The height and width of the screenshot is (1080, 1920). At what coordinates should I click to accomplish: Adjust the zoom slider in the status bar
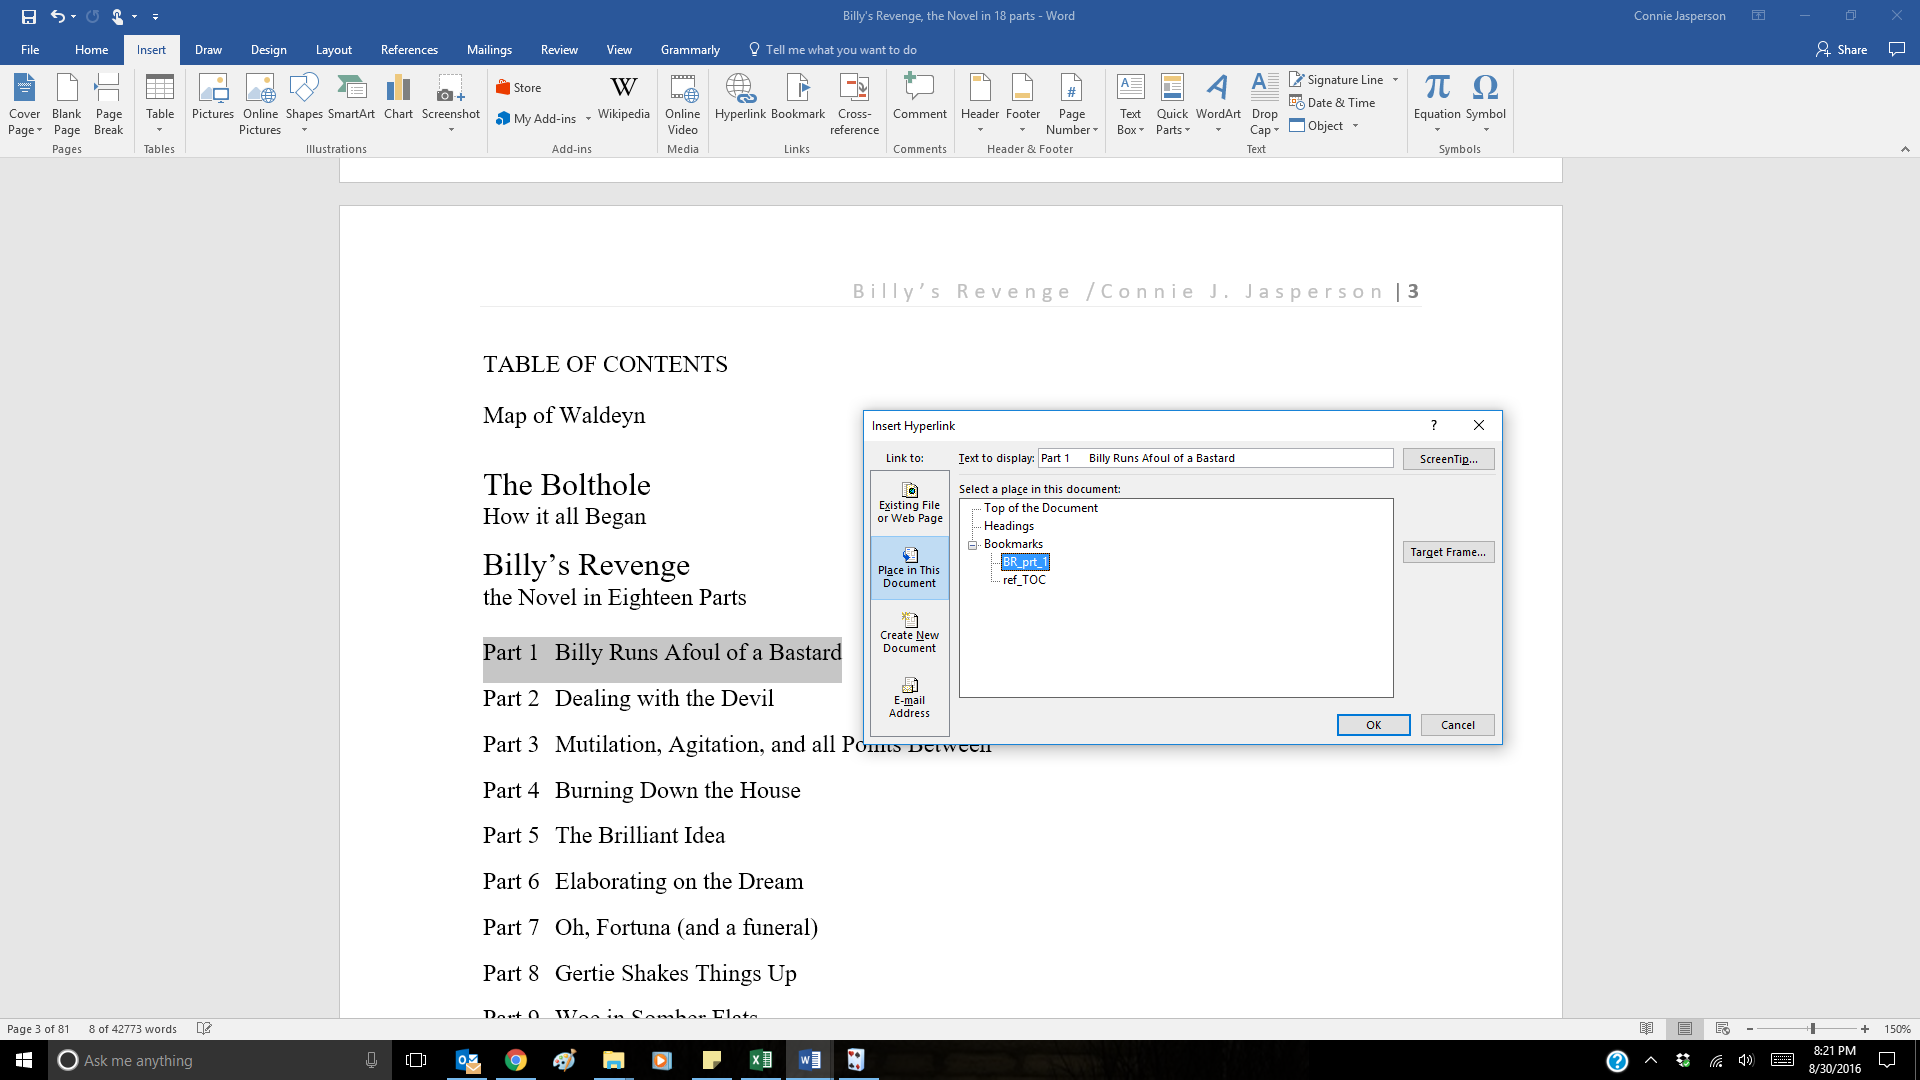(x=1812, y=1029)
